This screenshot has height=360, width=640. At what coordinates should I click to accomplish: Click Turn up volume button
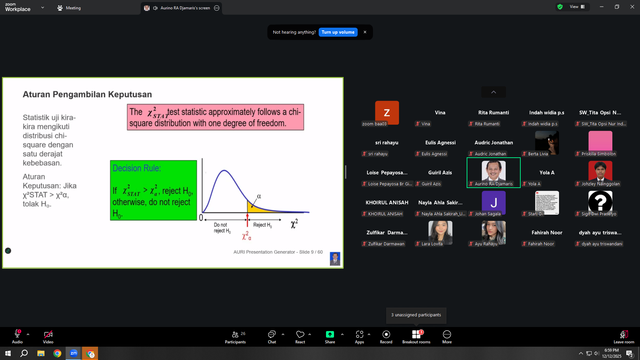pos(338,32)
